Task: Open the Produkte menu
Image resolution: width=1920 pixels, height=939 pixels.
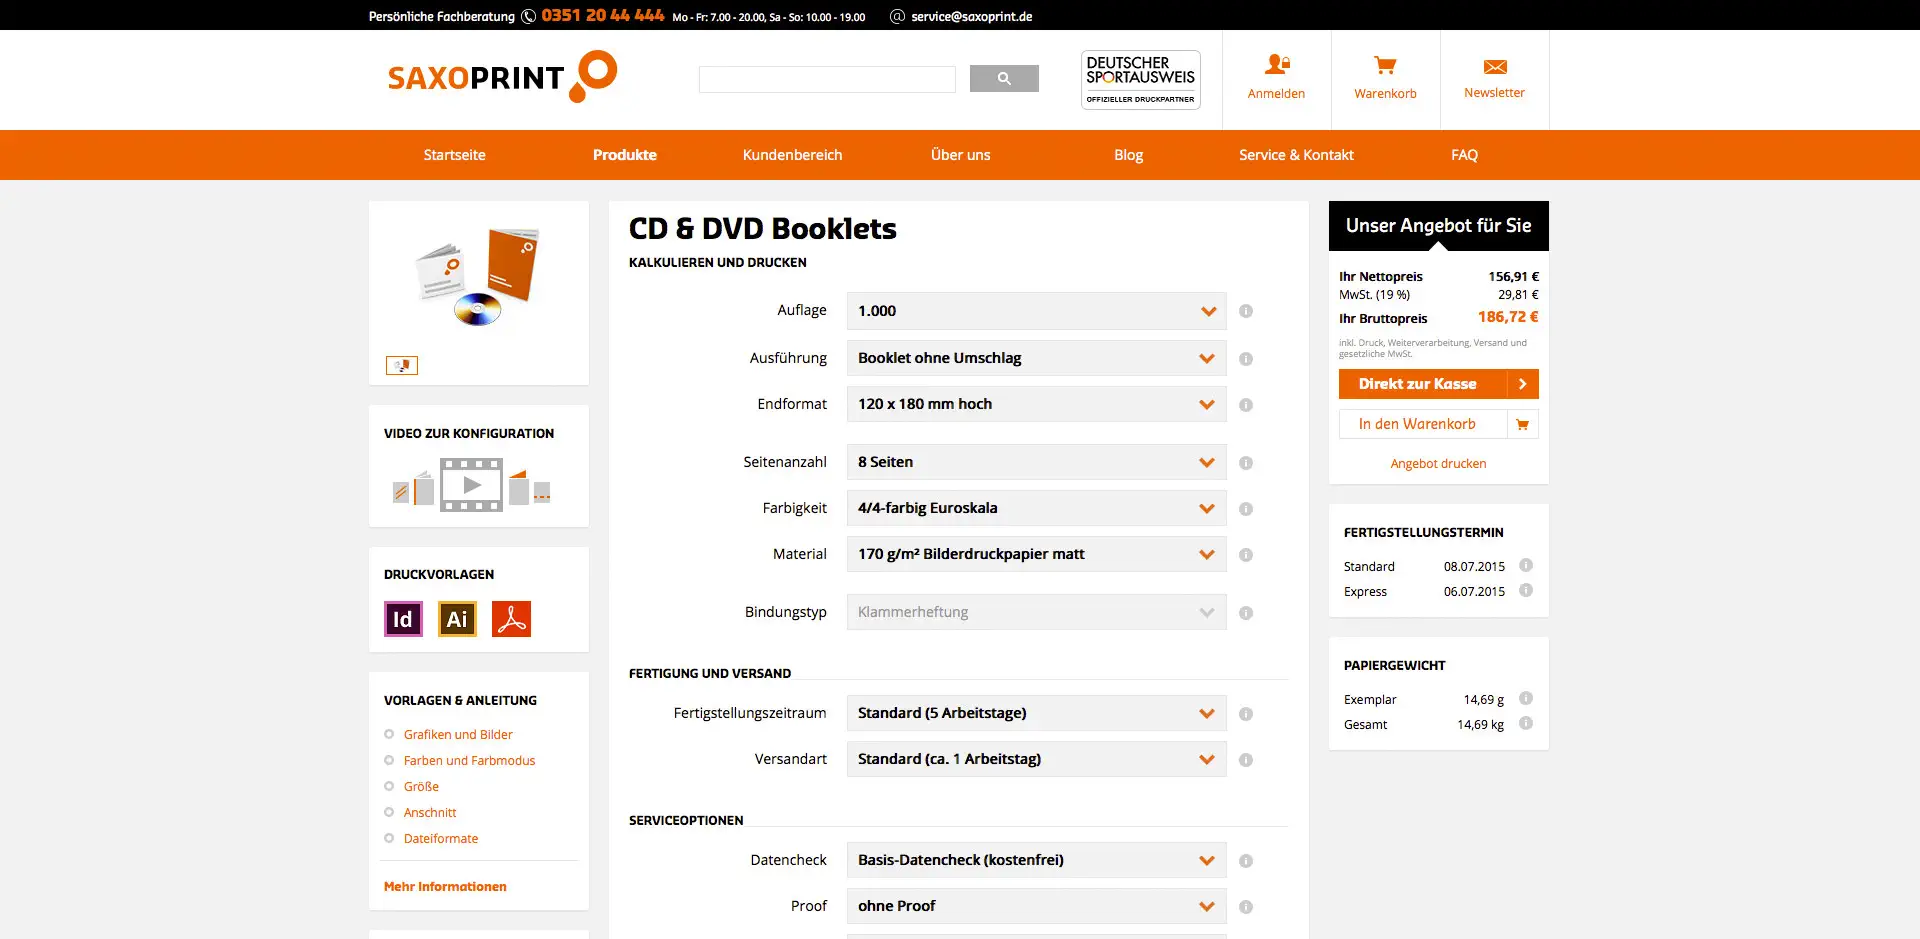Action: pyautogui.click(x=624, y=155)
